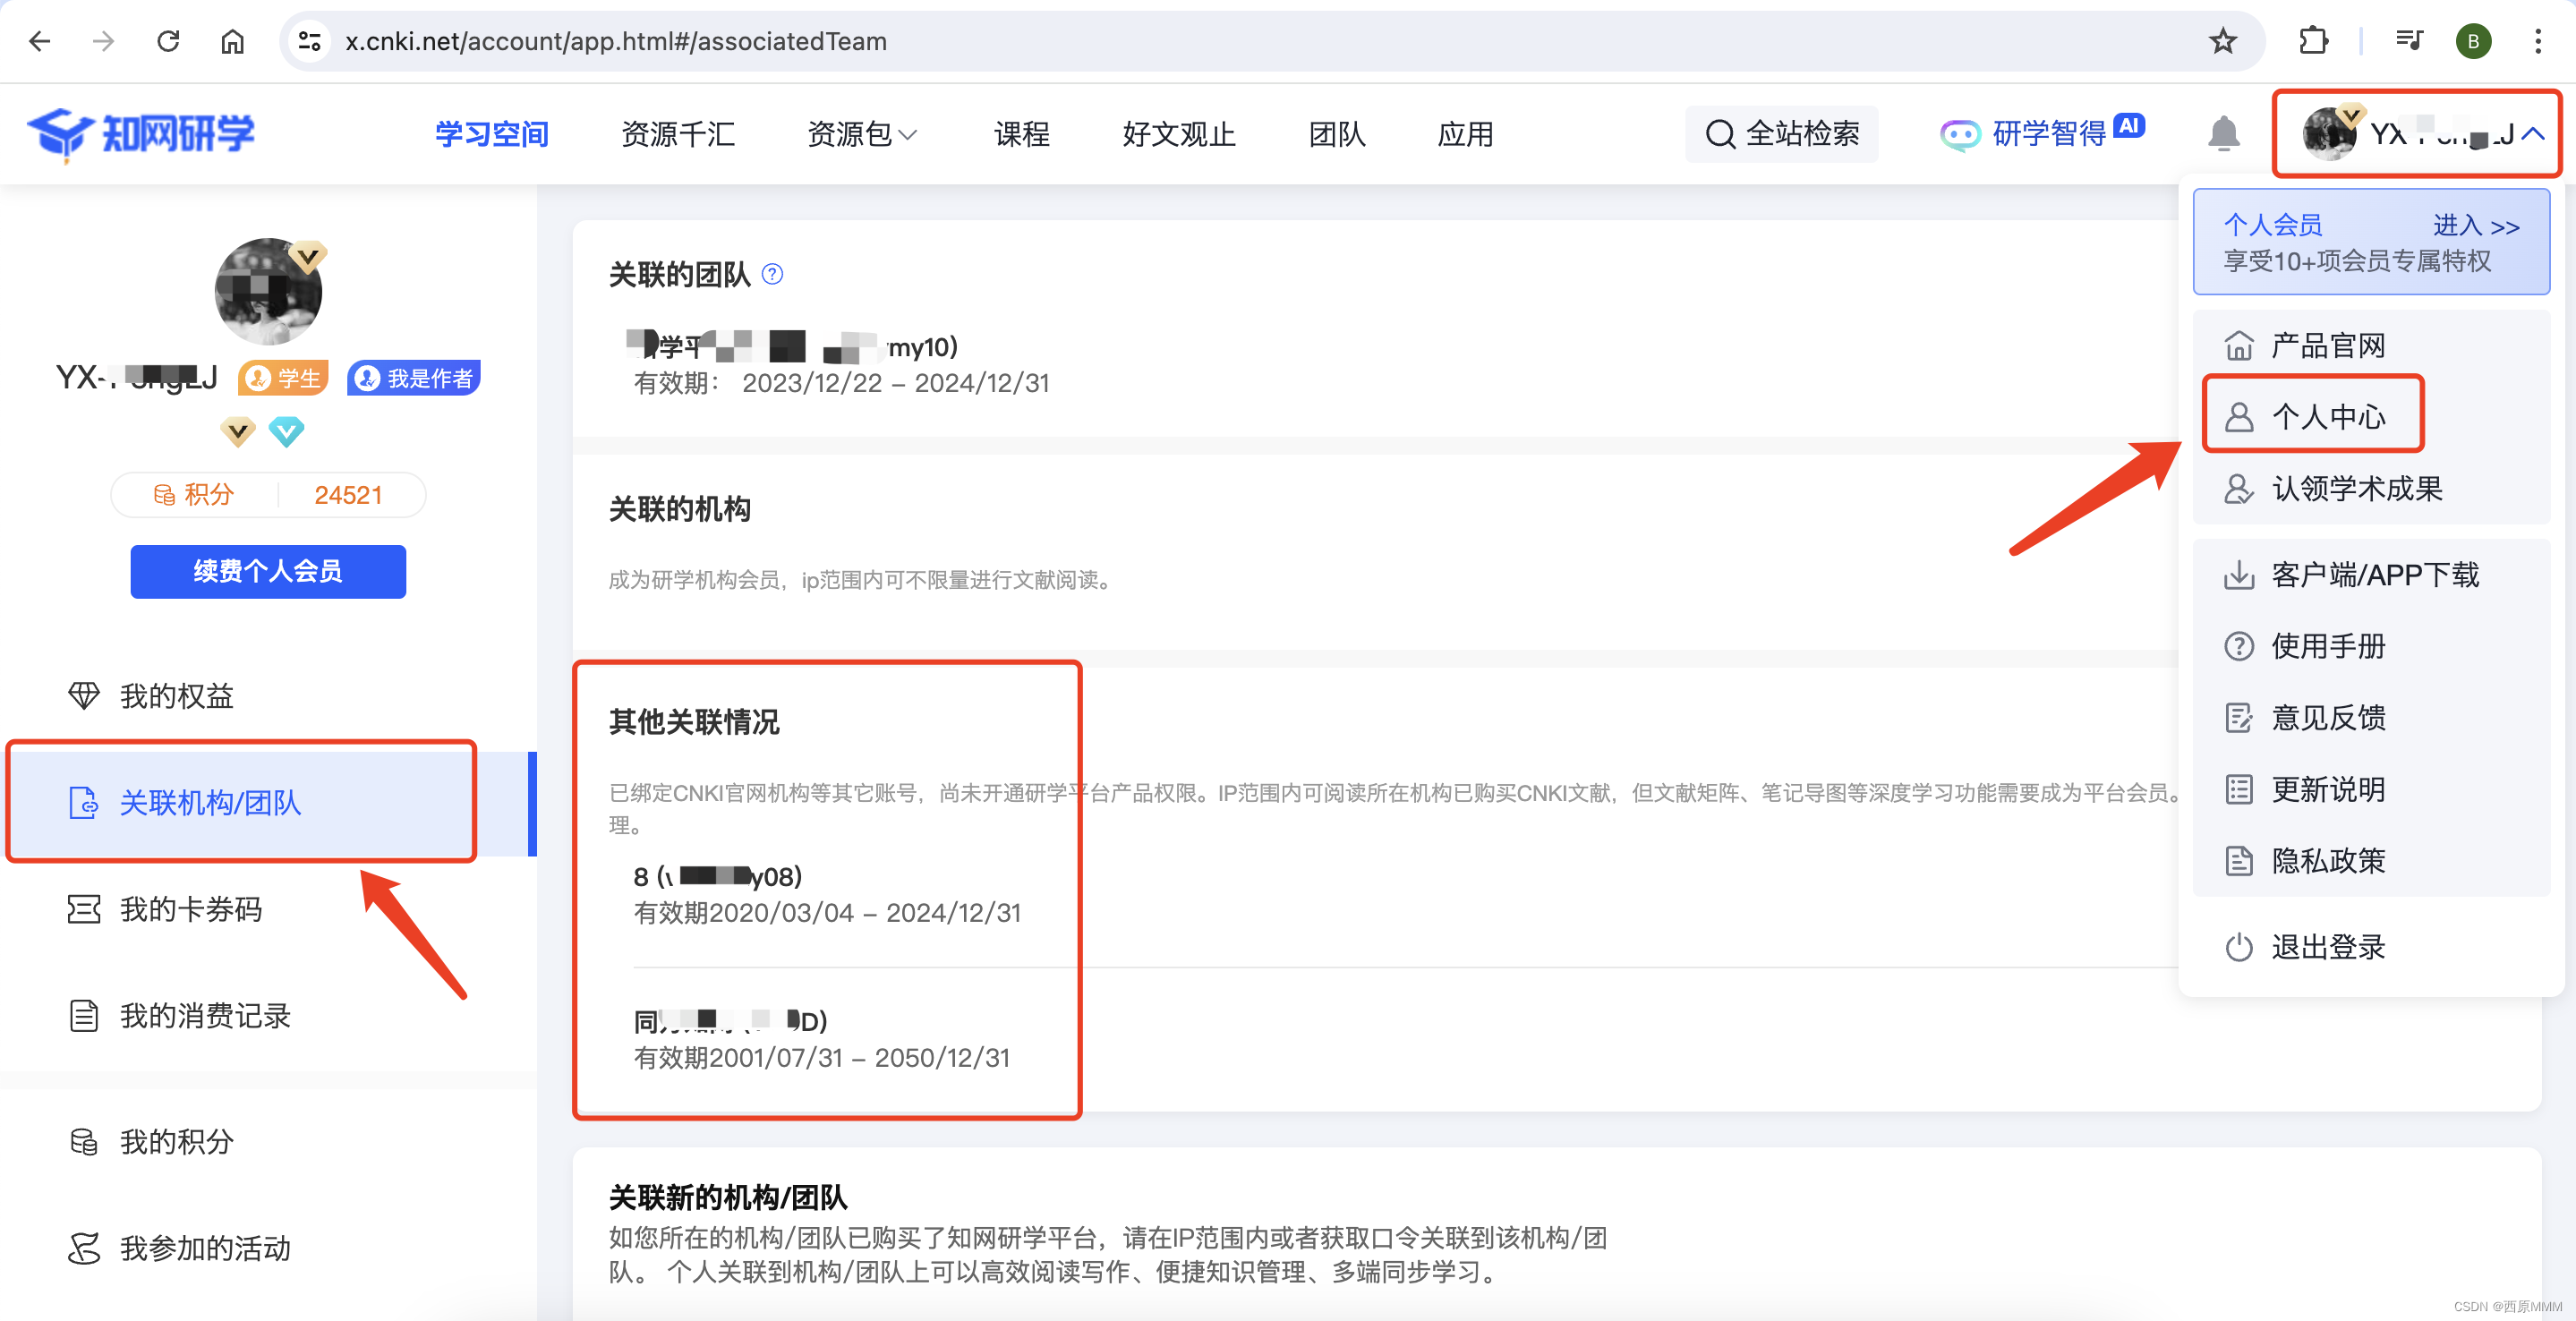Enter 个人会员 via 进入 link
The image size is (2576, 1321).
click(x=2474, y=225)
